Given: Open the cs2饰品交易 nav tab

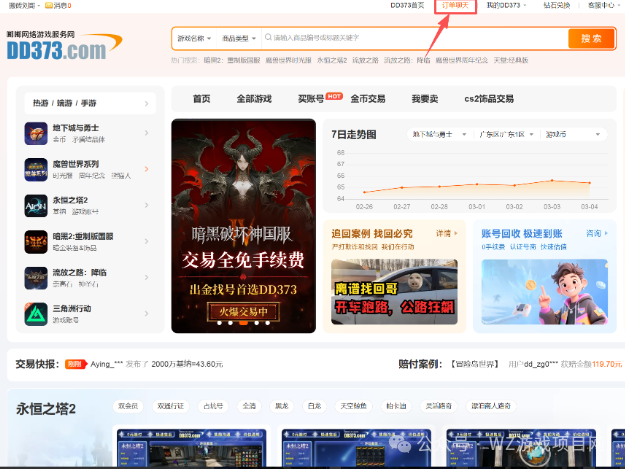Looking at the screenshot, I should (x=489, y=99).
